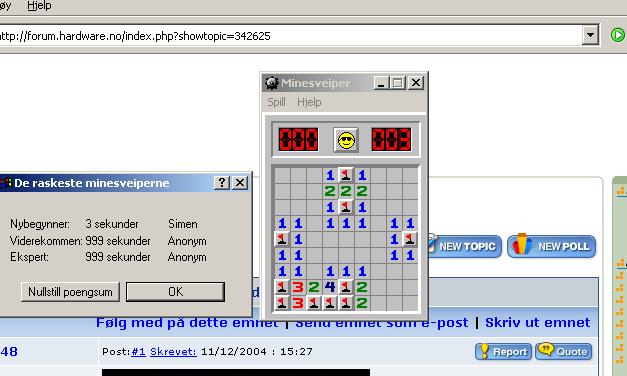Follow the Skriv ut emnet link
This screenshot has height=376, width=627.
(537, 322)
